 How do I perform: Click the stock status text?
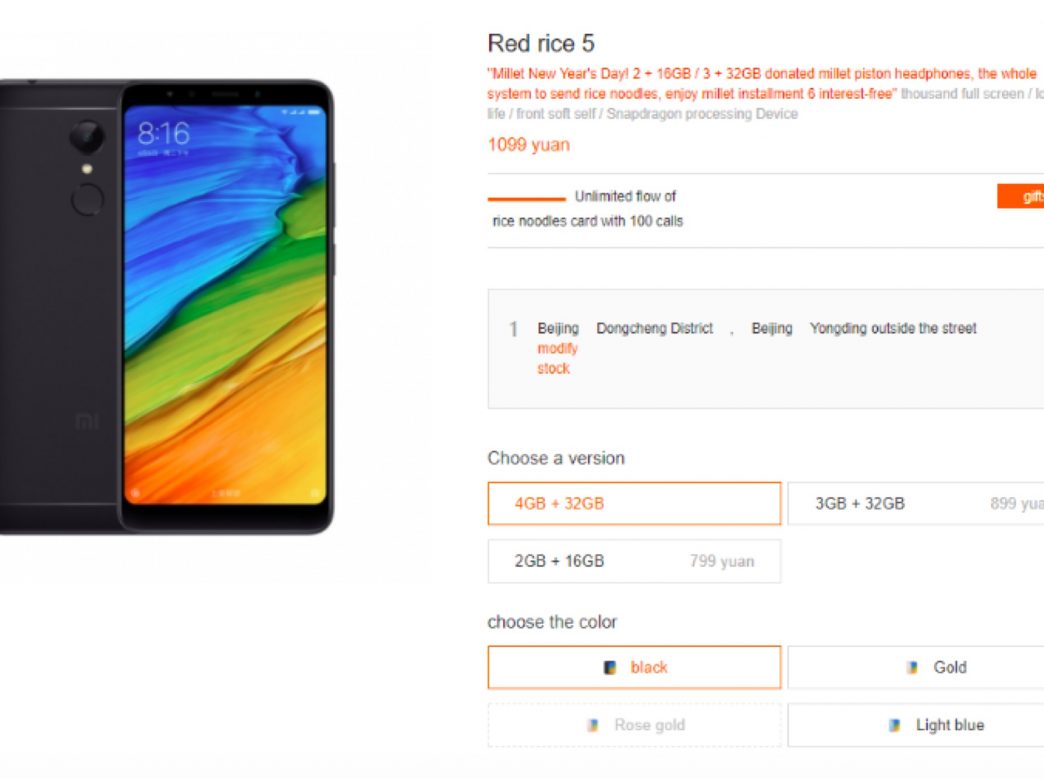[553, 368]
